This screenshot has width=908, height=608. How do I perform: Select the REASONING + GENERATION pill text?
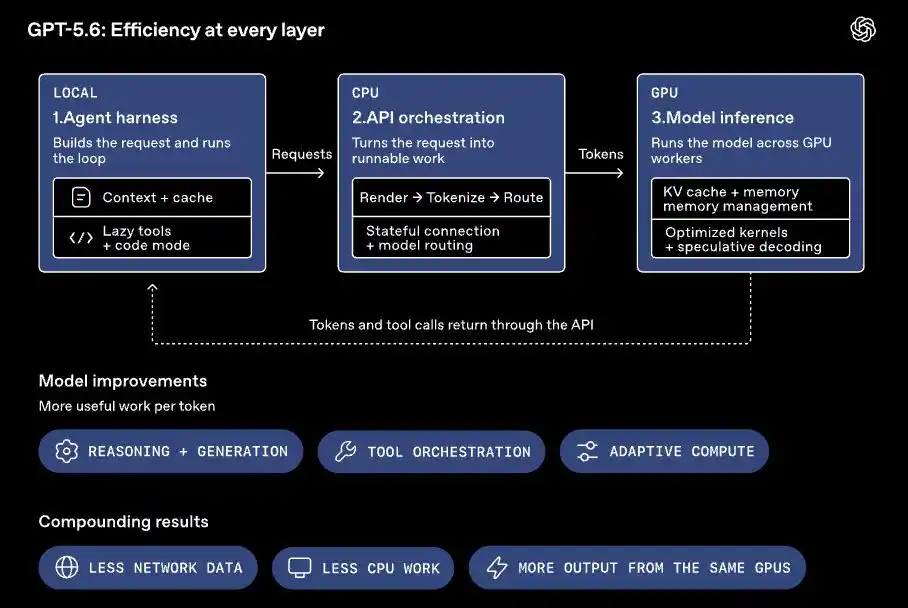click(x=188, y=451)
